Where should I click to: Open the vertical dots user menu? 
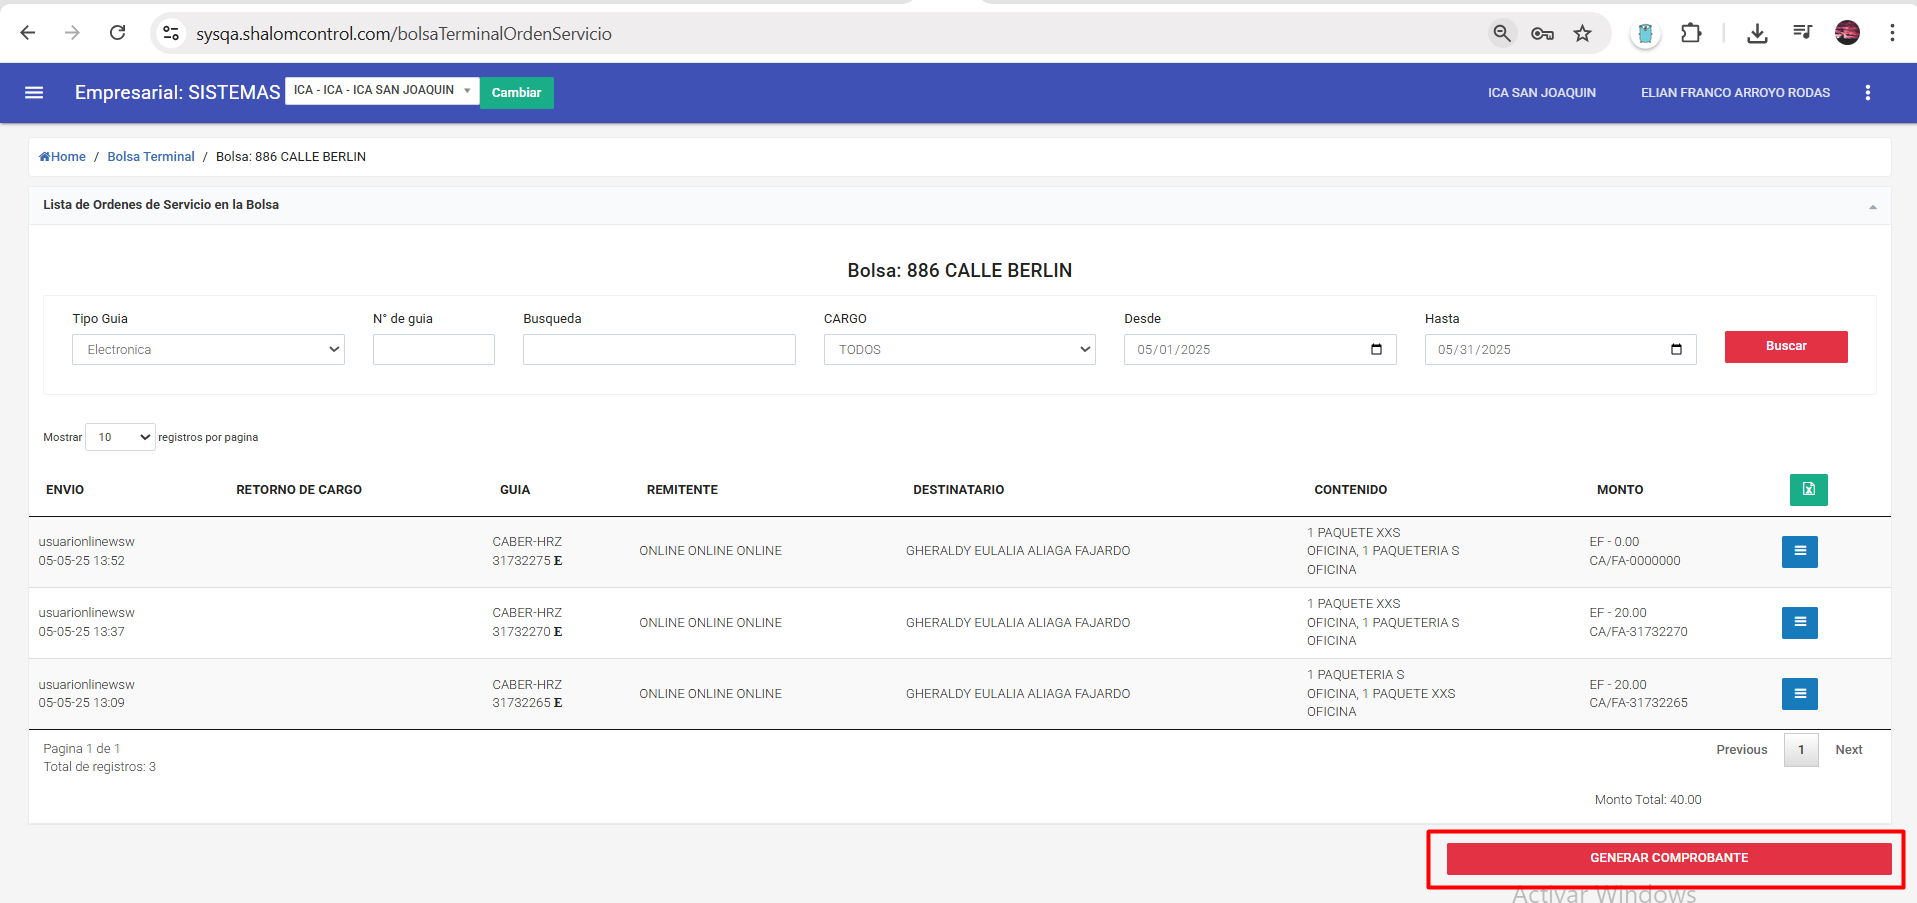pyautogui.click(x=1867, y=93)
